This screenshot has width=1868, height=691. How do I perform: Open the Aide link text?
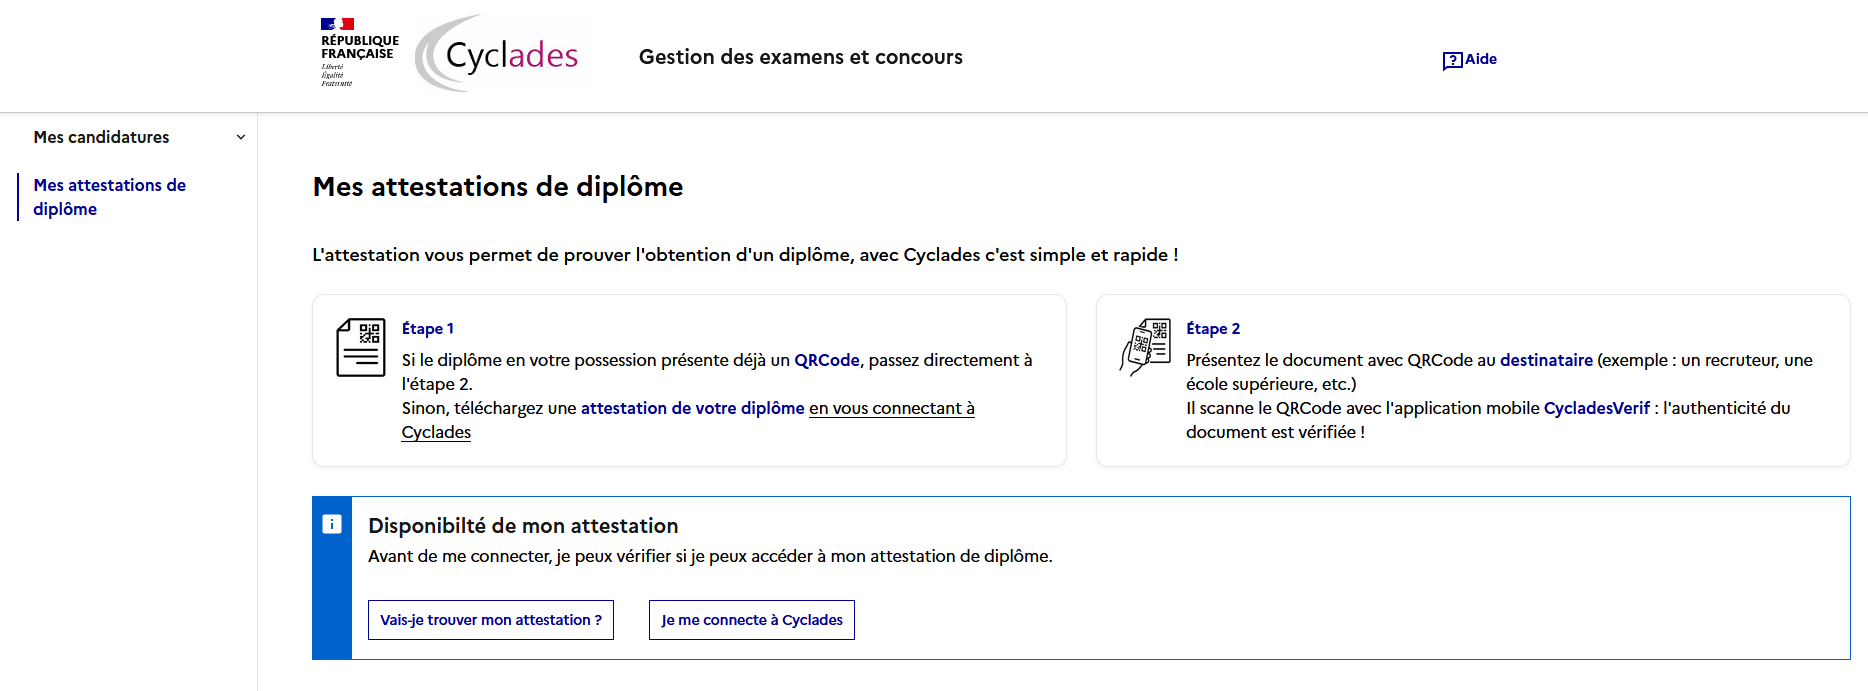point(1480,59)
